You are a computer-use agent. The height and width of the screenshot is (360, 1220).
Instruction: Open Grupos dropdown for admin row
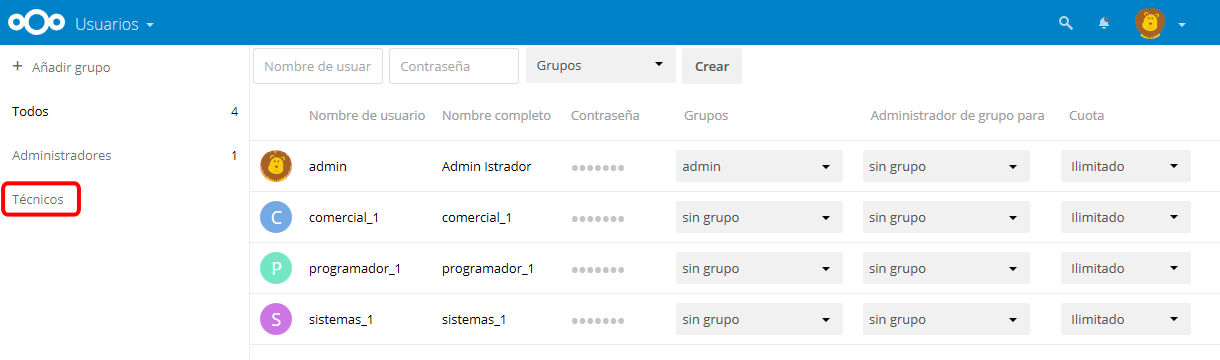[759, 166]
